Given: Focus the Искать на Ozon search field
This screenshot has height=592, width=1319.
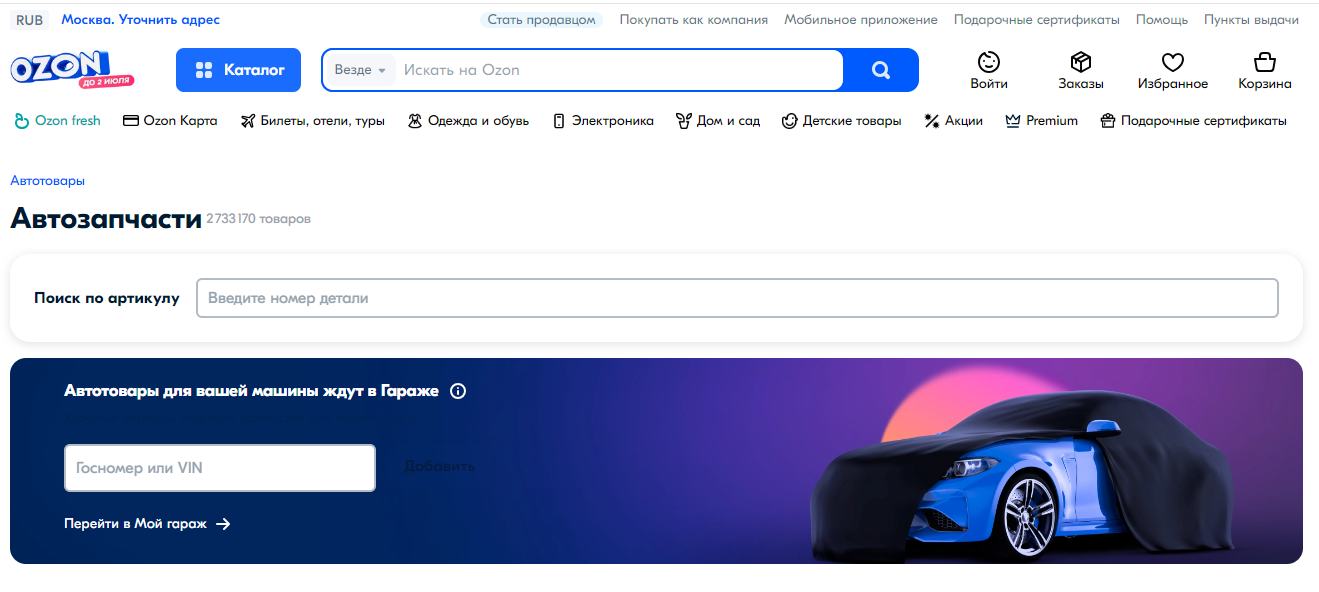Looking at the screenshot, I should (x=620, y=70).
